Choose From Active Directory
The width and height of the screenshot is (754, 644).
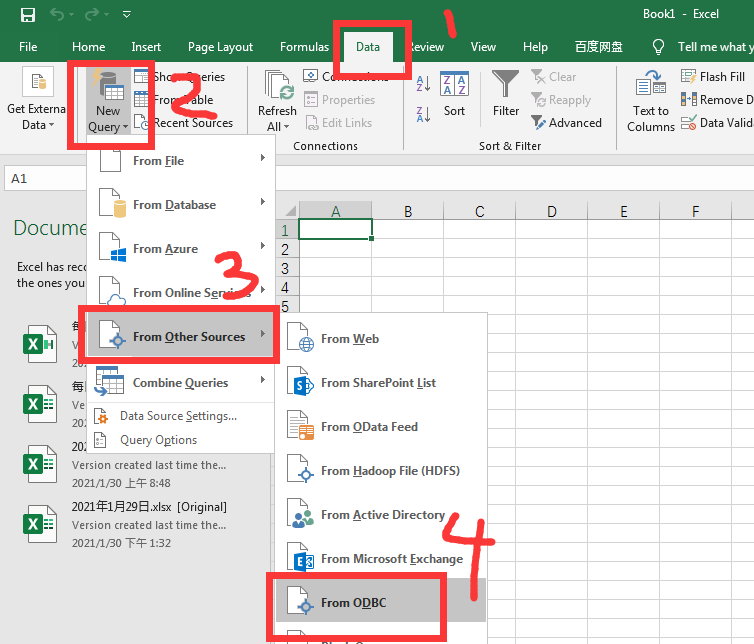[x=381, y=515]
